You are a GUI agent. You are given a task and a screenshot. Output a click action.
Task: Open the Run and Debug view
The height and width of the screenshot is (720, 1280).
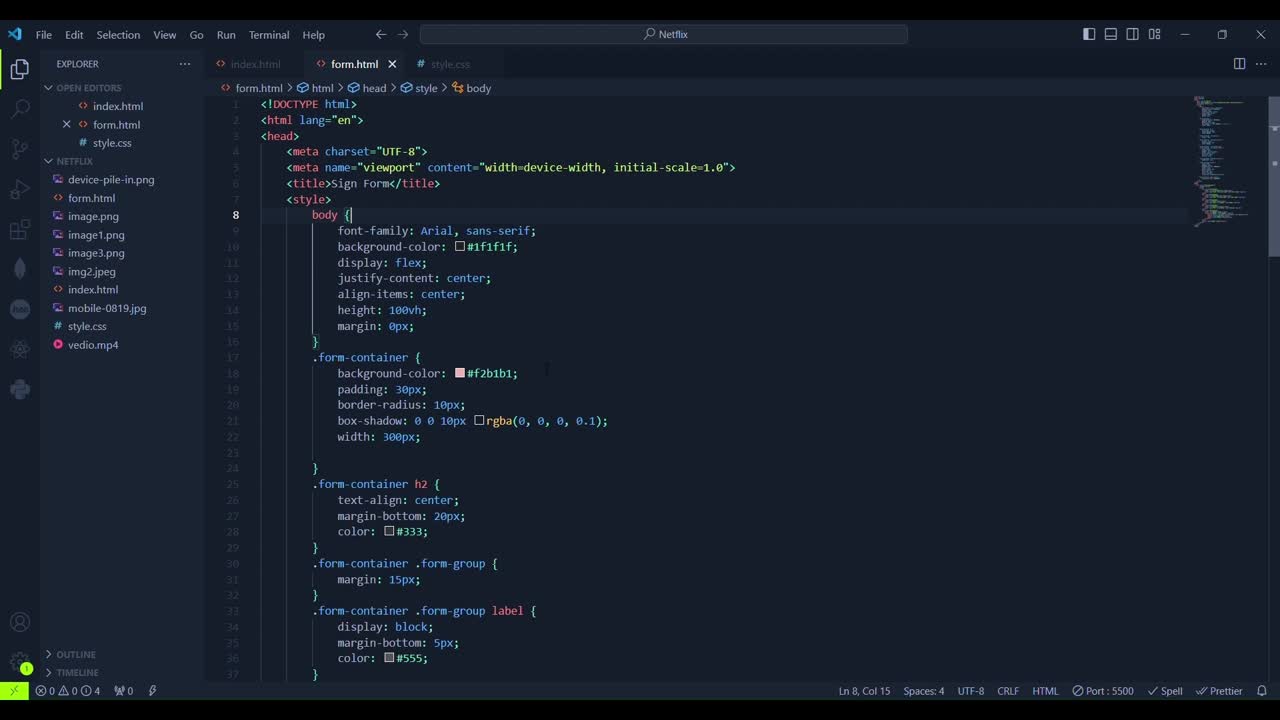pos(20,189)
